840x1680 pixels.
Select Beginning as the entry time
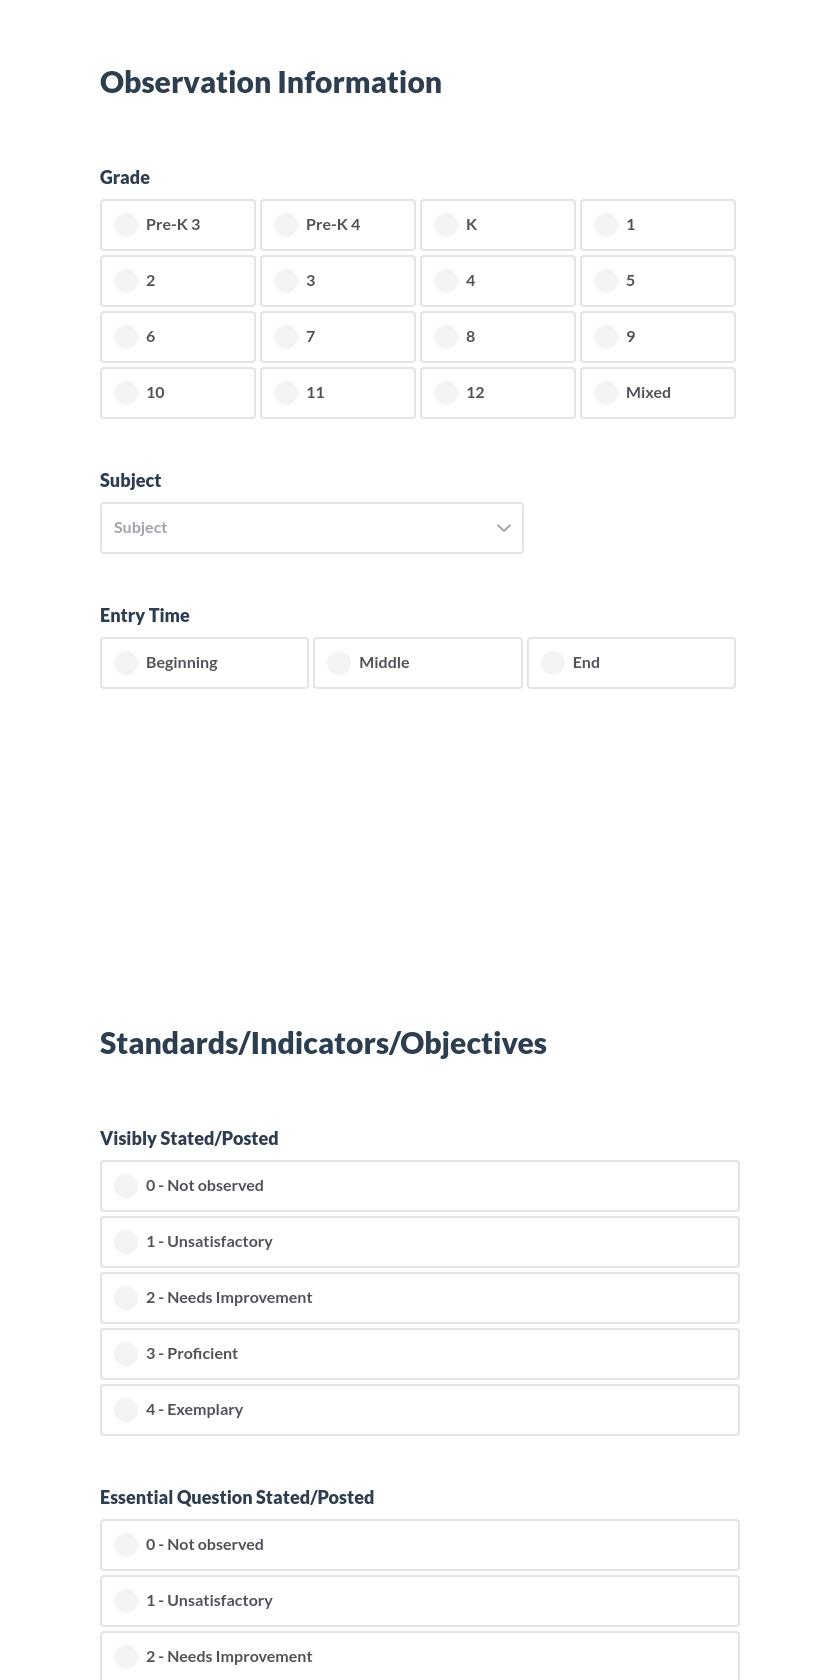(x=204, y=662)
